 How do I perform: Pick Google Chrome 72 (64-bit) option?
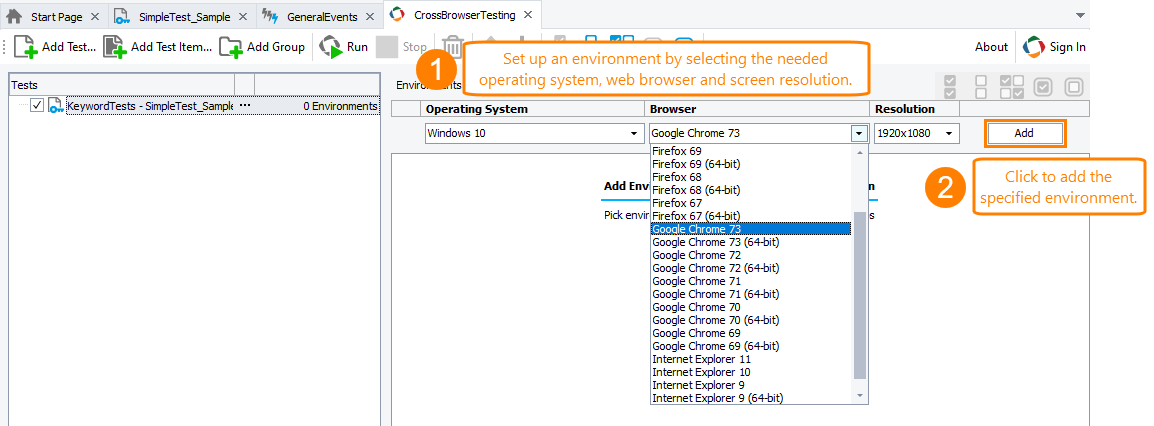click(x=751, y=268)
